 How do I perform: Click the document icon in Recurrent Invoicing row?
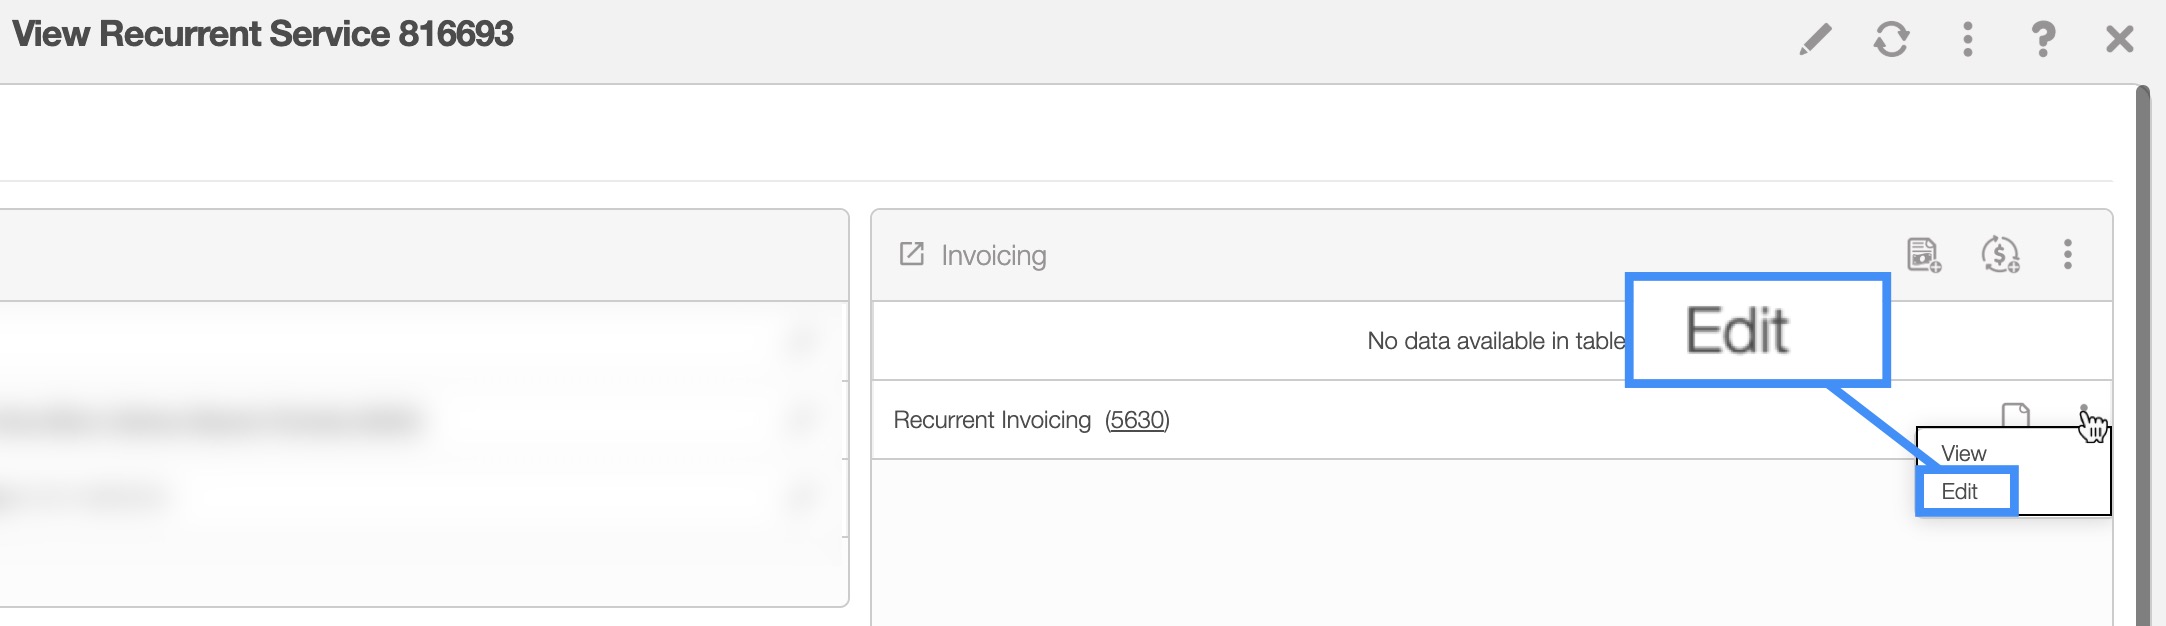pyautogui.click(x=2015, y=414)
